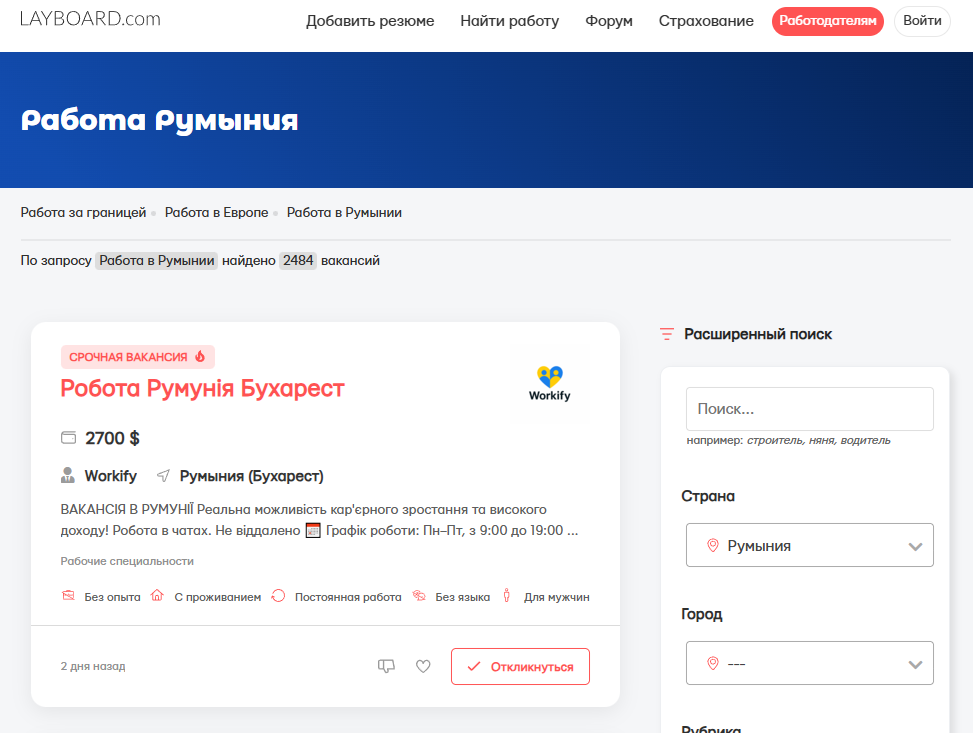The width and height of the screenshot is (973, 733).
Task: Click the vacancy description text
Action: click(319, 520)
